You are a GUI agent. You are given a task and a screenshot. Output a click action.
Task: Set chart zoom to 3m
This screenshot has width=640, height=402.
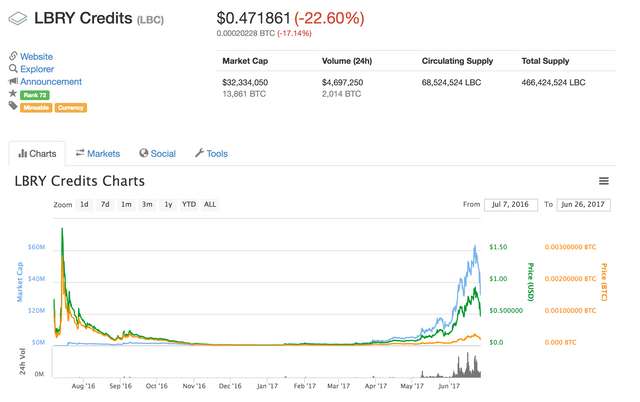pos(147,204)
